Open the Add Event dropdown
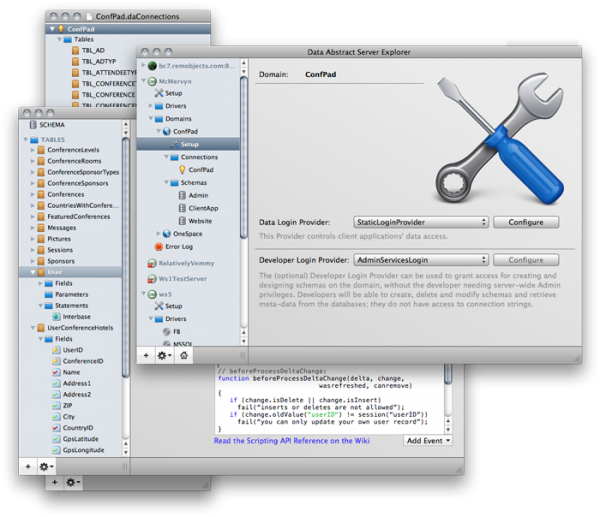Image resolution: width=600 pixels, height=517 pixels. [427, 440]
